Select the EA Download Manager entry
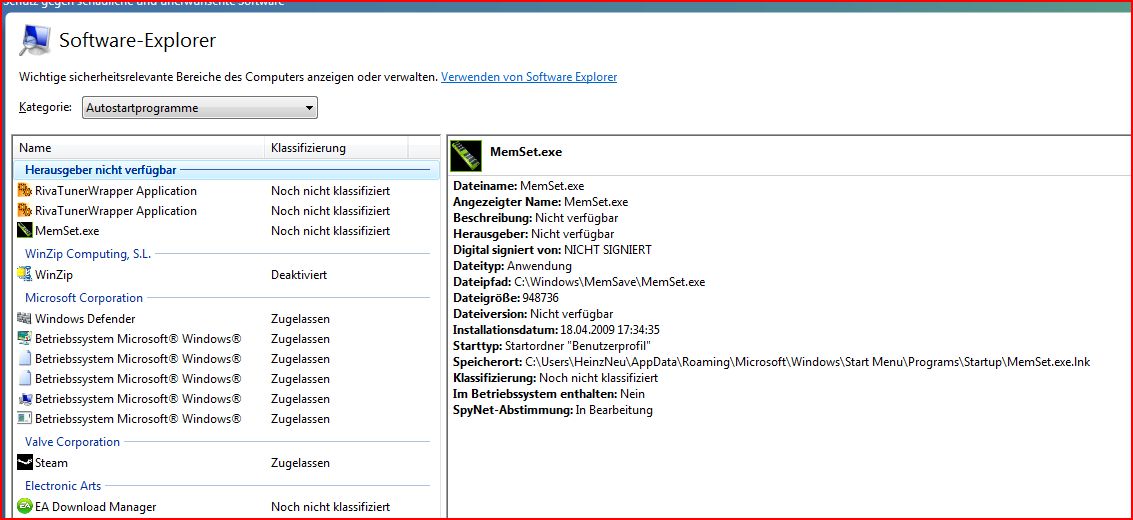The height and width of the screenshot is (520, 1133). coord(95,507)
